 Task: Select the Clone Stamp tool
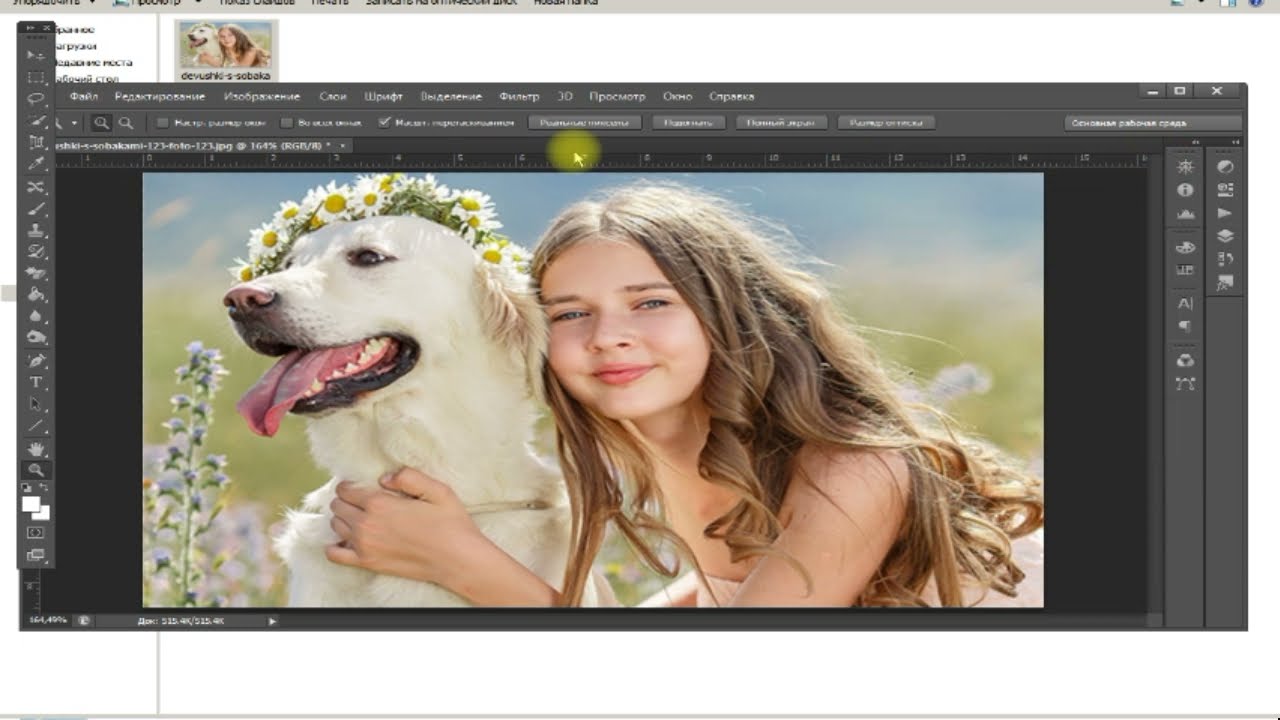pyautogui.click(x=36, y=230)
